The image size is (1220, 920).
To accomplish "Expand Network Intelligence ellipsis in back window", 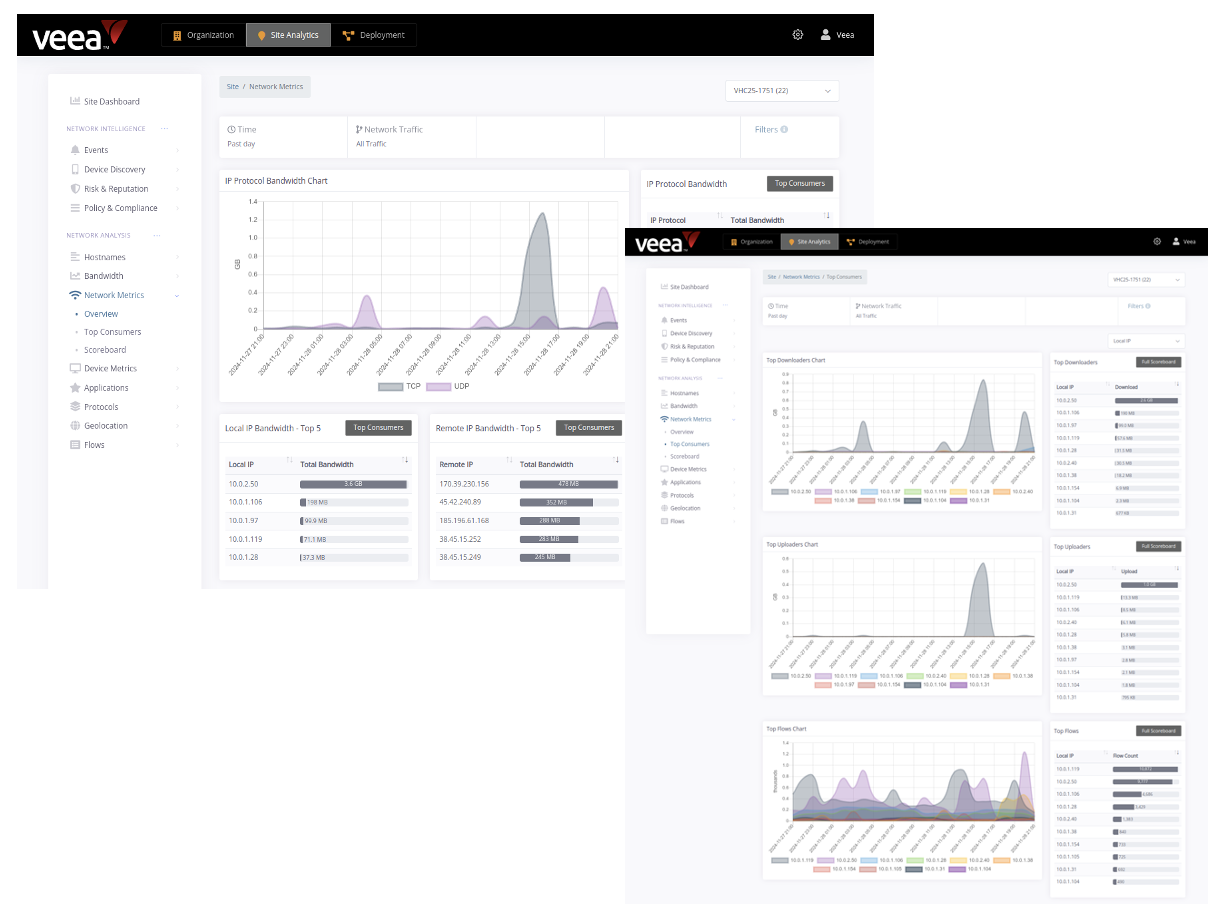I will pos(164,129).
